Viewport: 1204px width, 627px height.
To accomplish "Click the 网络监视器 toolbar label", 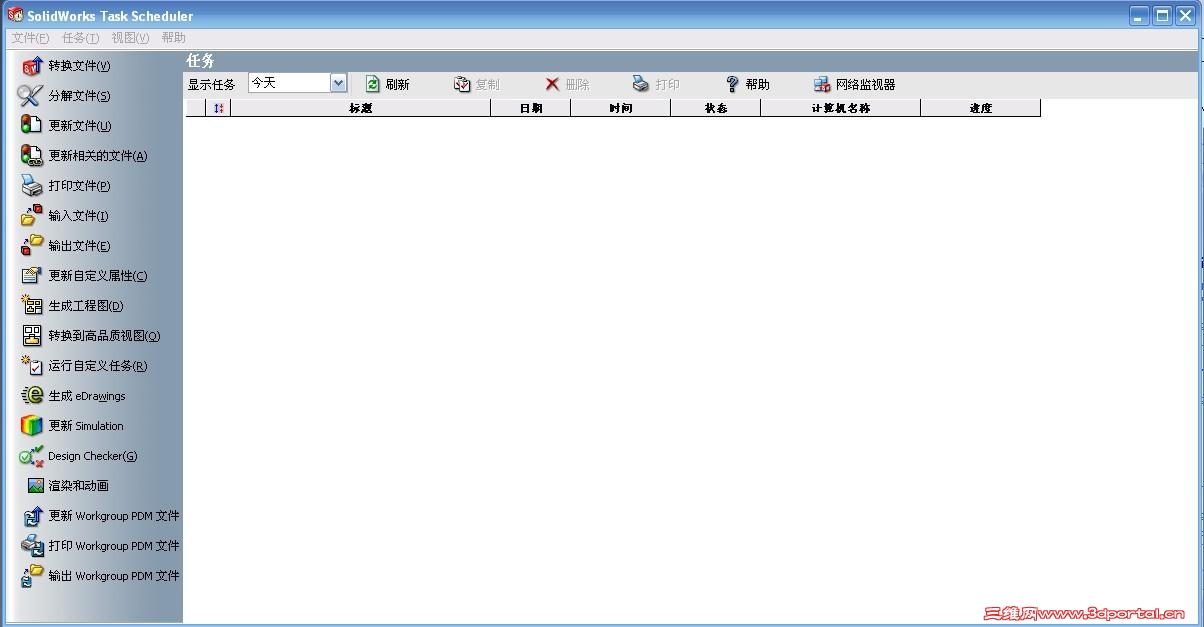I will click(866, 85).
